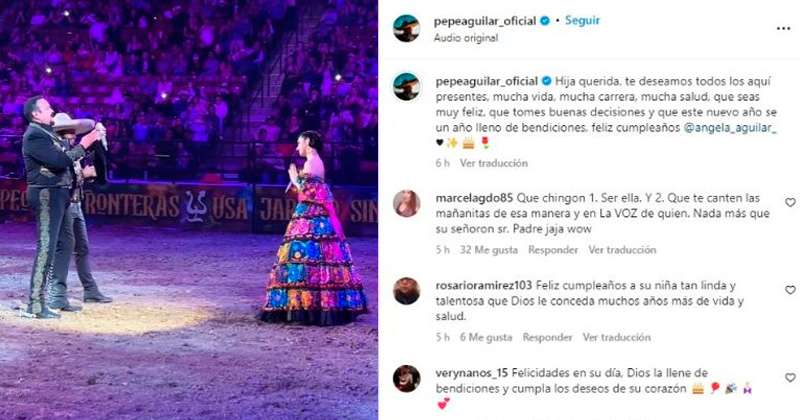
Task: Open the @angela_aguilar_ mention link
Action: [730, 128]
